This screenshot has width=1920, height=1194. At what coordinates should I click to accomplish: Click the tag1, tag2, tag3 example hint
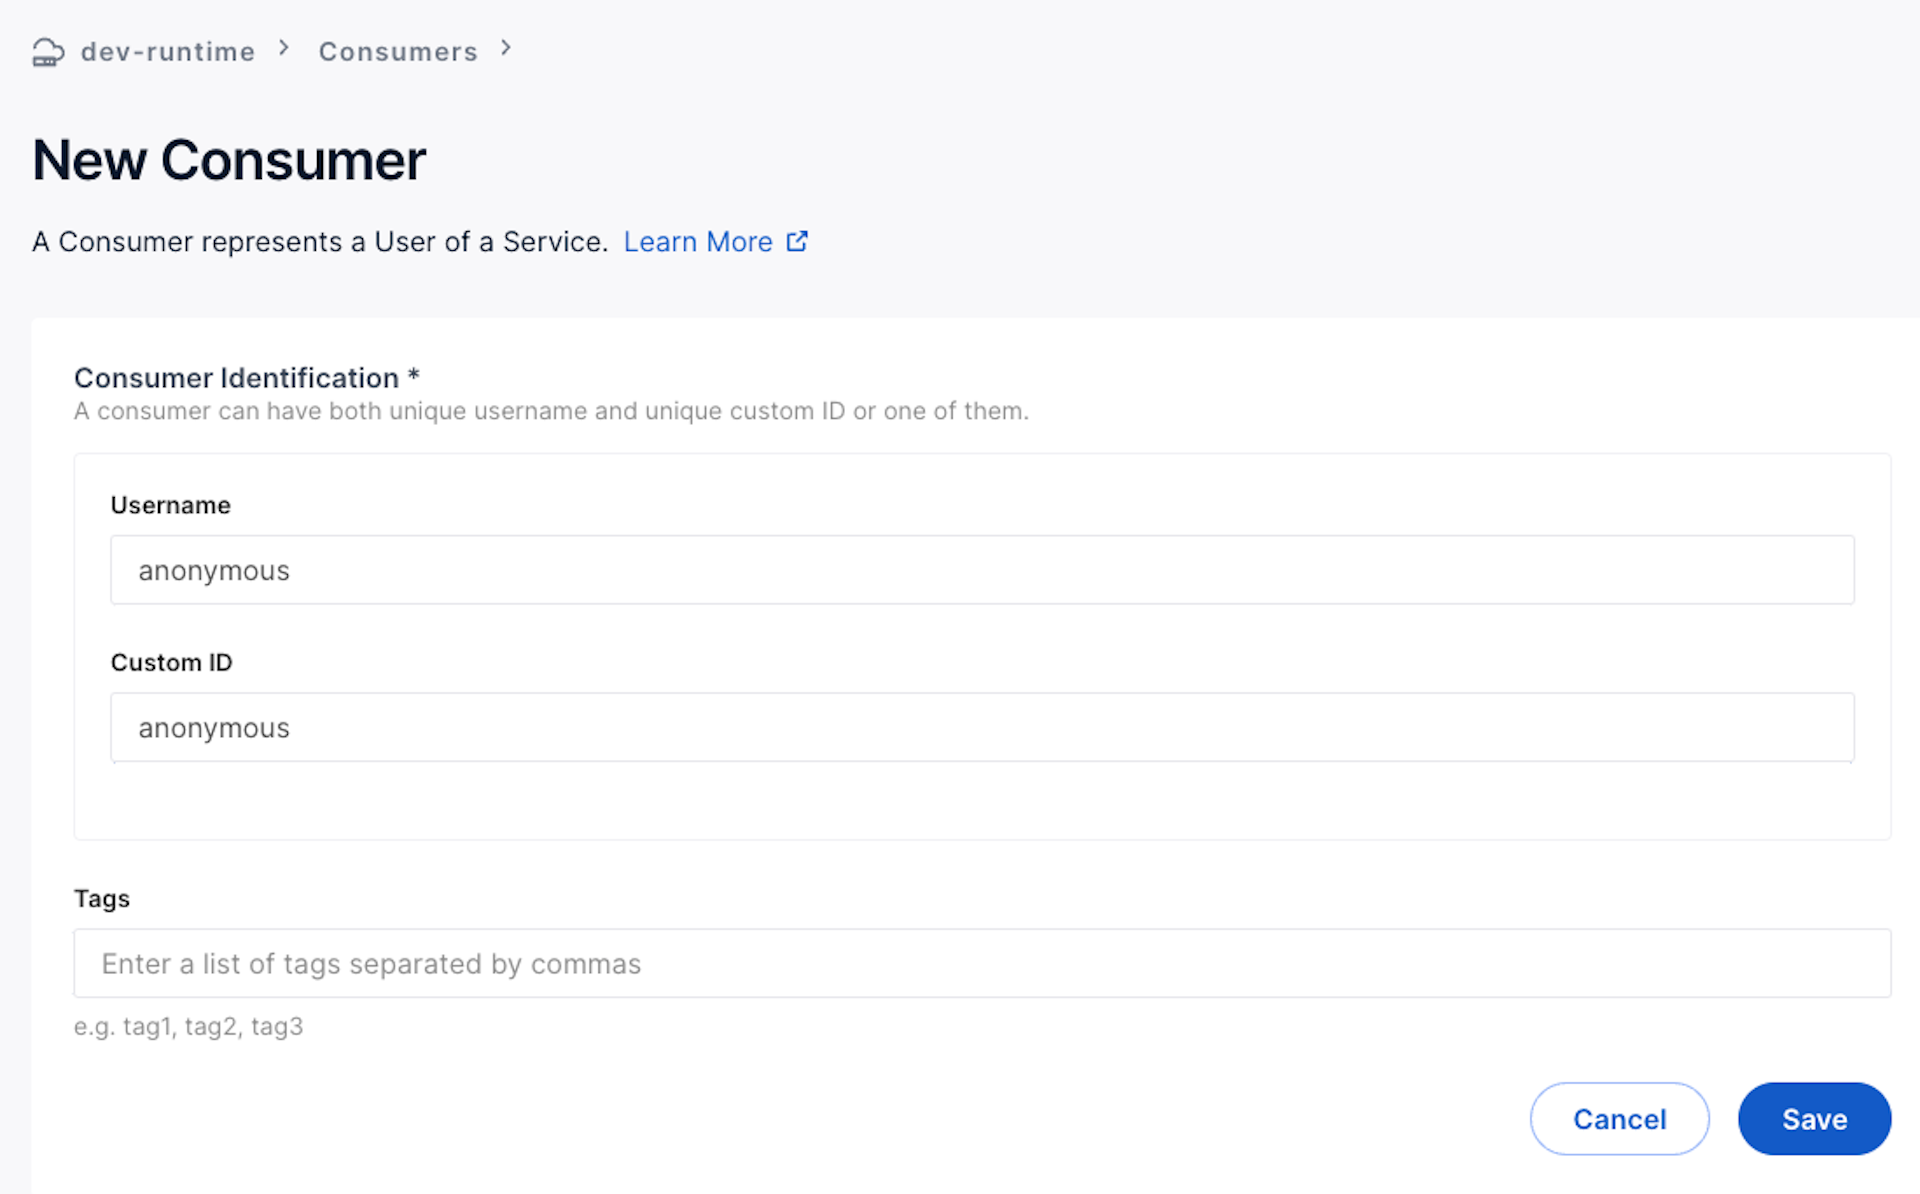pos(188,1026)
